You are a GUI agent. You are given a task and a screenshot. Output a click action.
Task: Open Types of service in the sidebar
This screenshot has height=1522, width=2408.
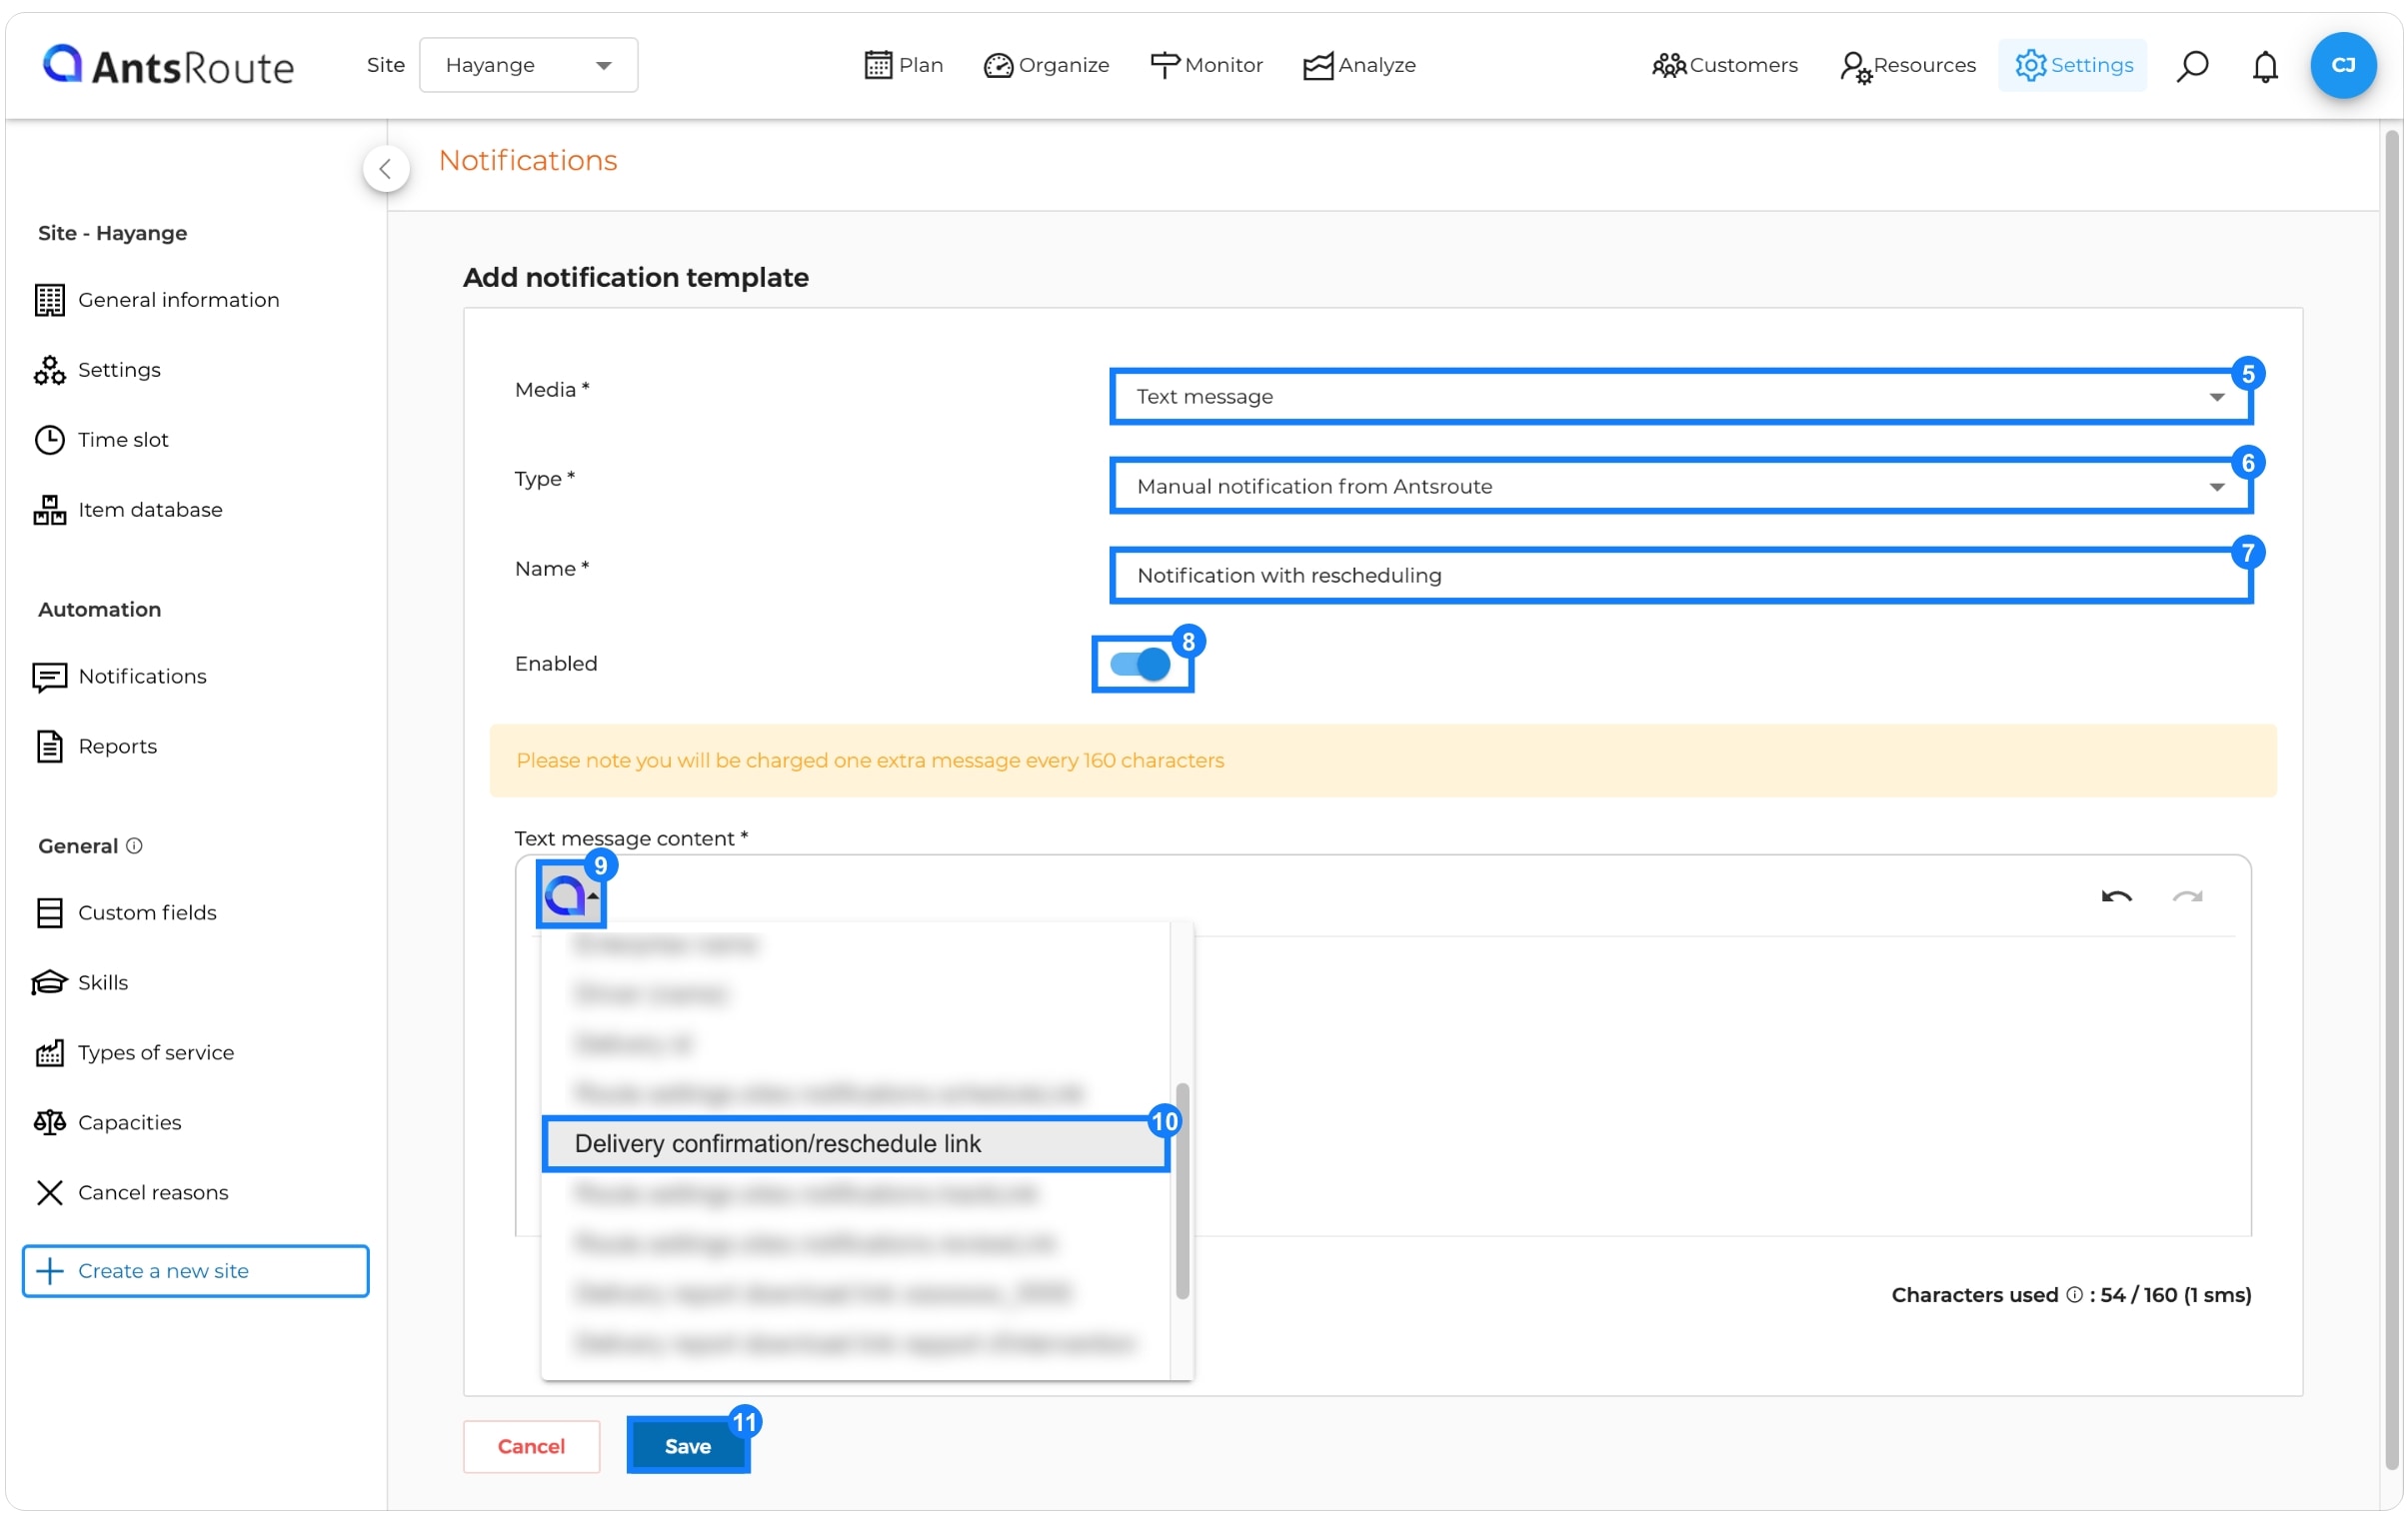[x=134, y=1053]
